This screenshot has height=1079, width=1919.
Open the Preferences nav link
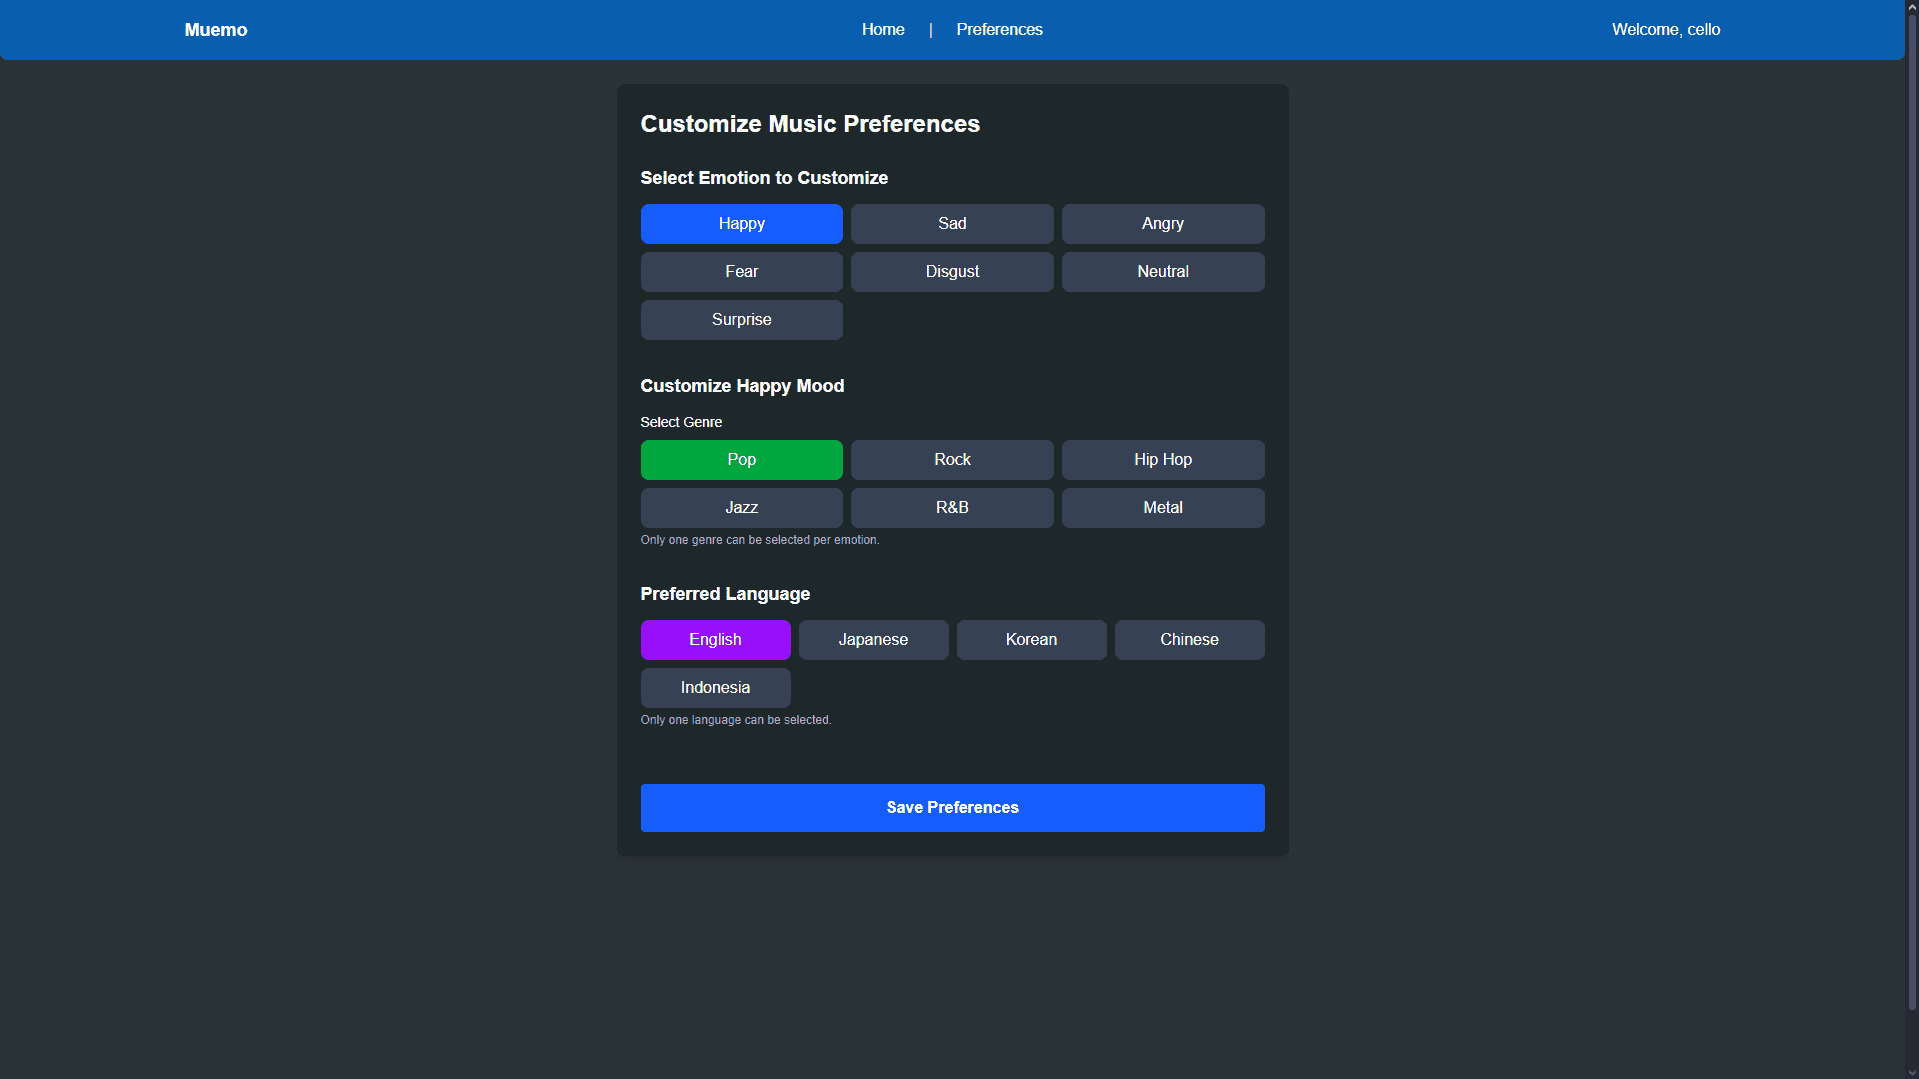999,30
